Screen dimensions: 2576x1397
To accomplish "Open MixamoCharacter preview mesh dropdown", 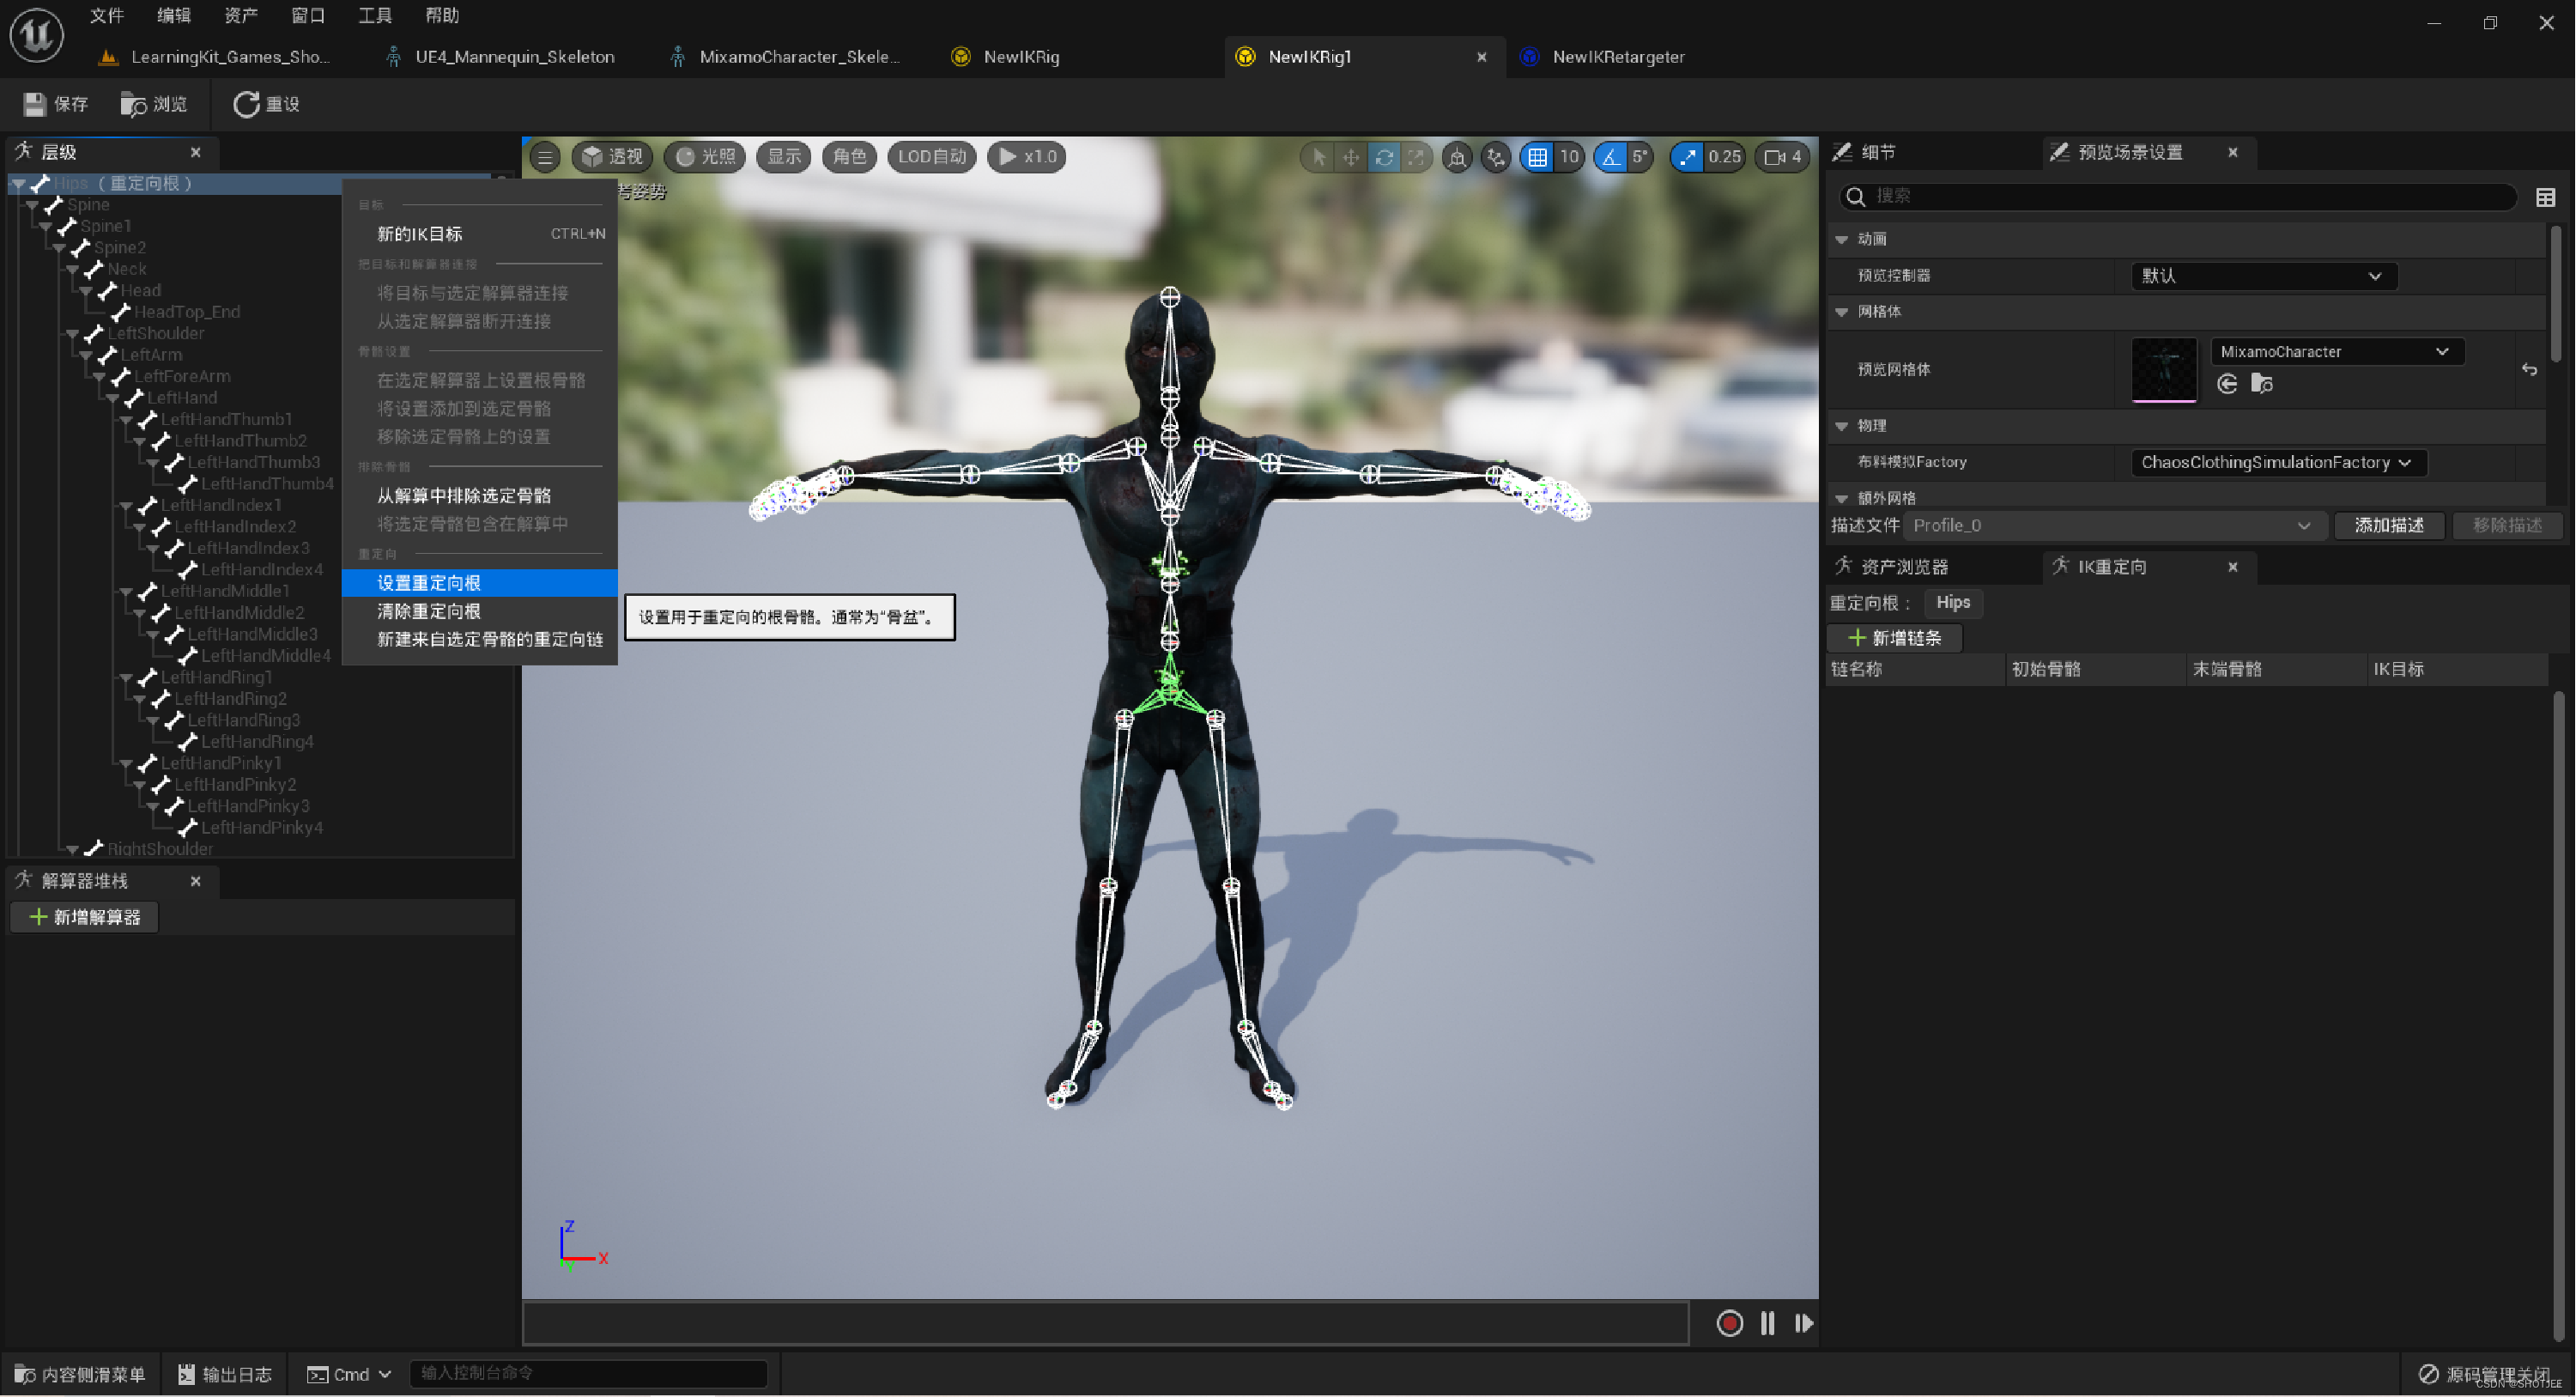I will click(x=2336, y=352).
